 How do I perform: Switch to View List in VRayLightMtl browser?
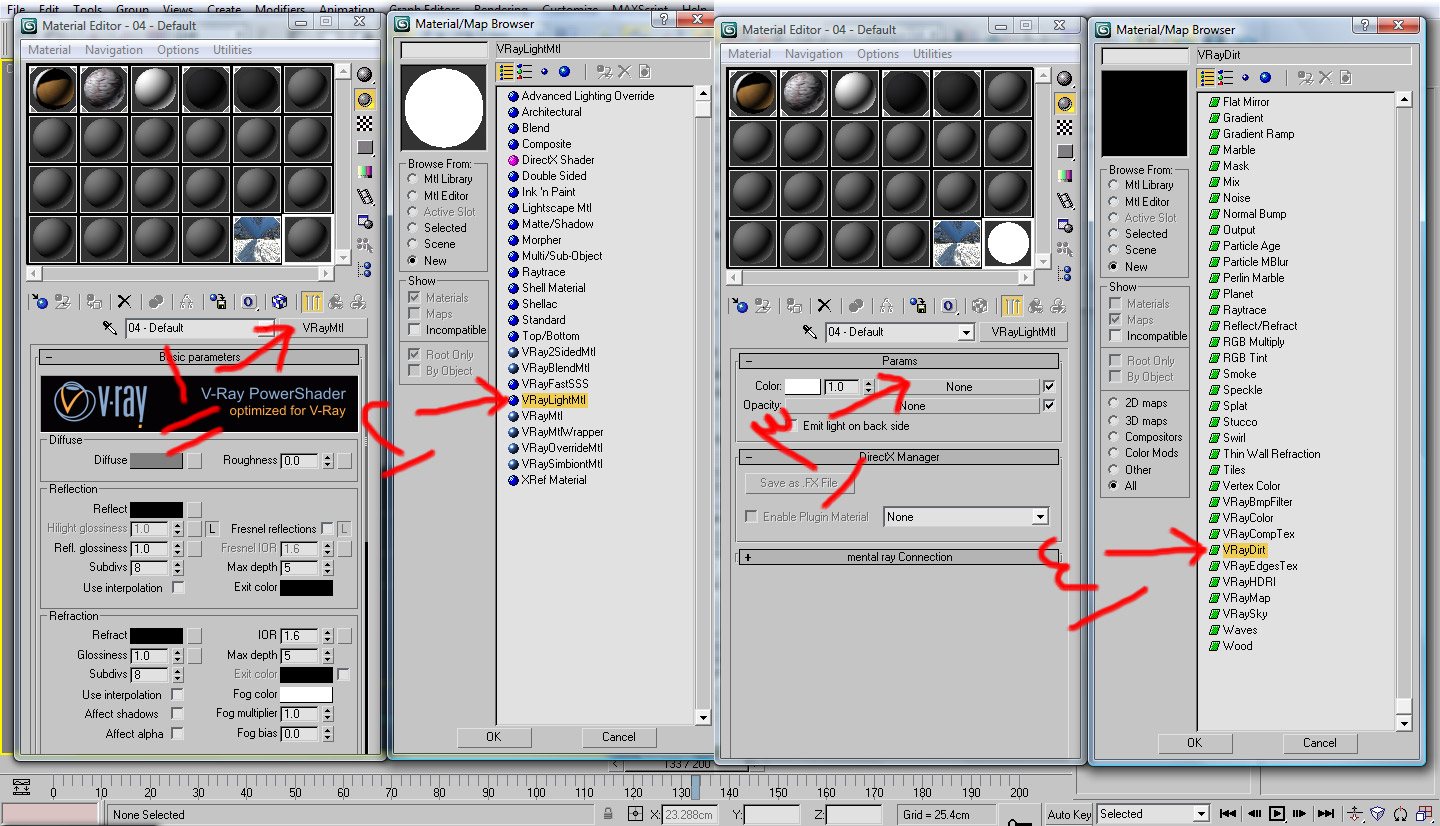pos(506,71)
